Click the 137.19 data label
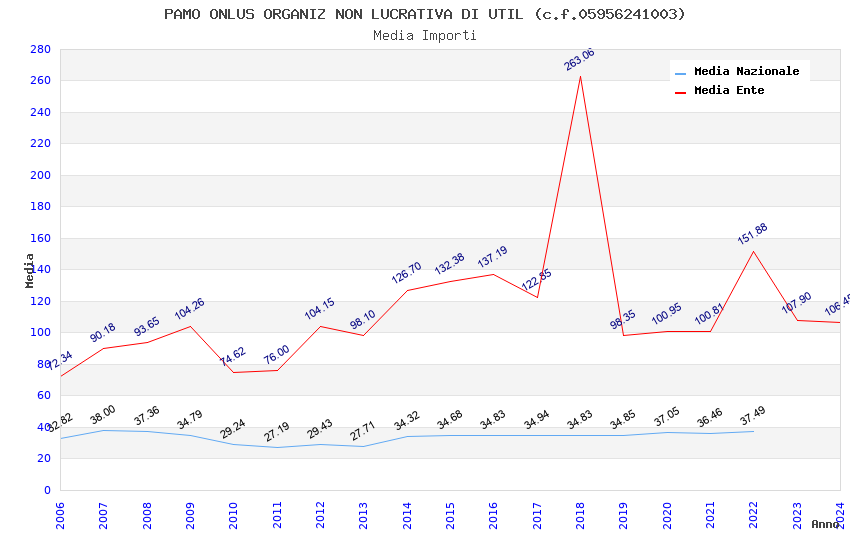Screen dimensions: 850x550 [x=492, y=256]
